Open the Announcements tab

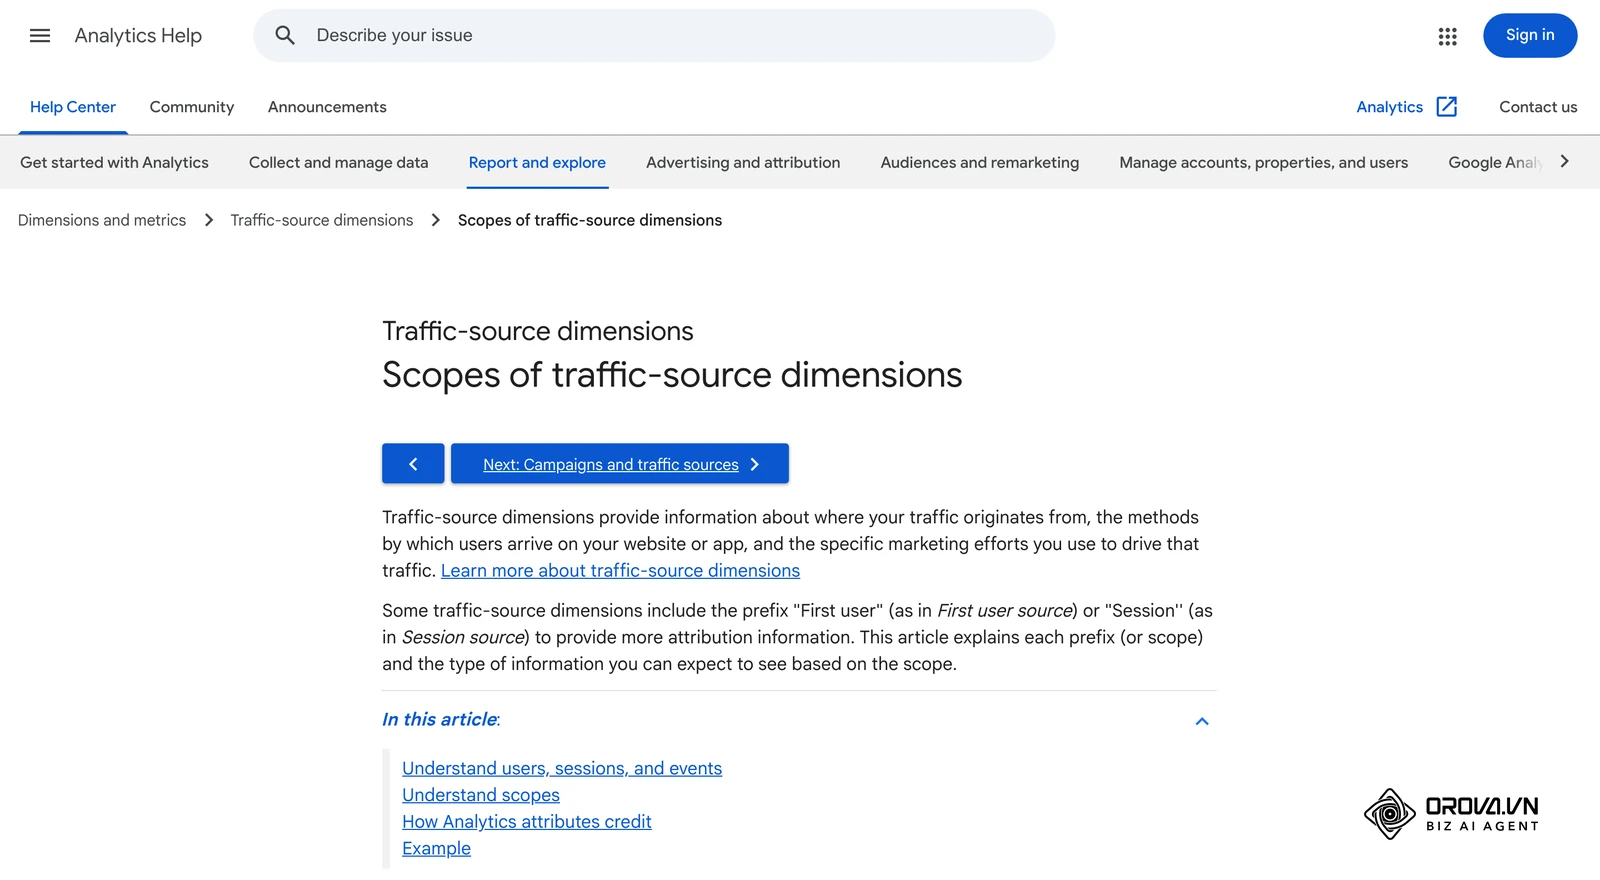point(327,107)
